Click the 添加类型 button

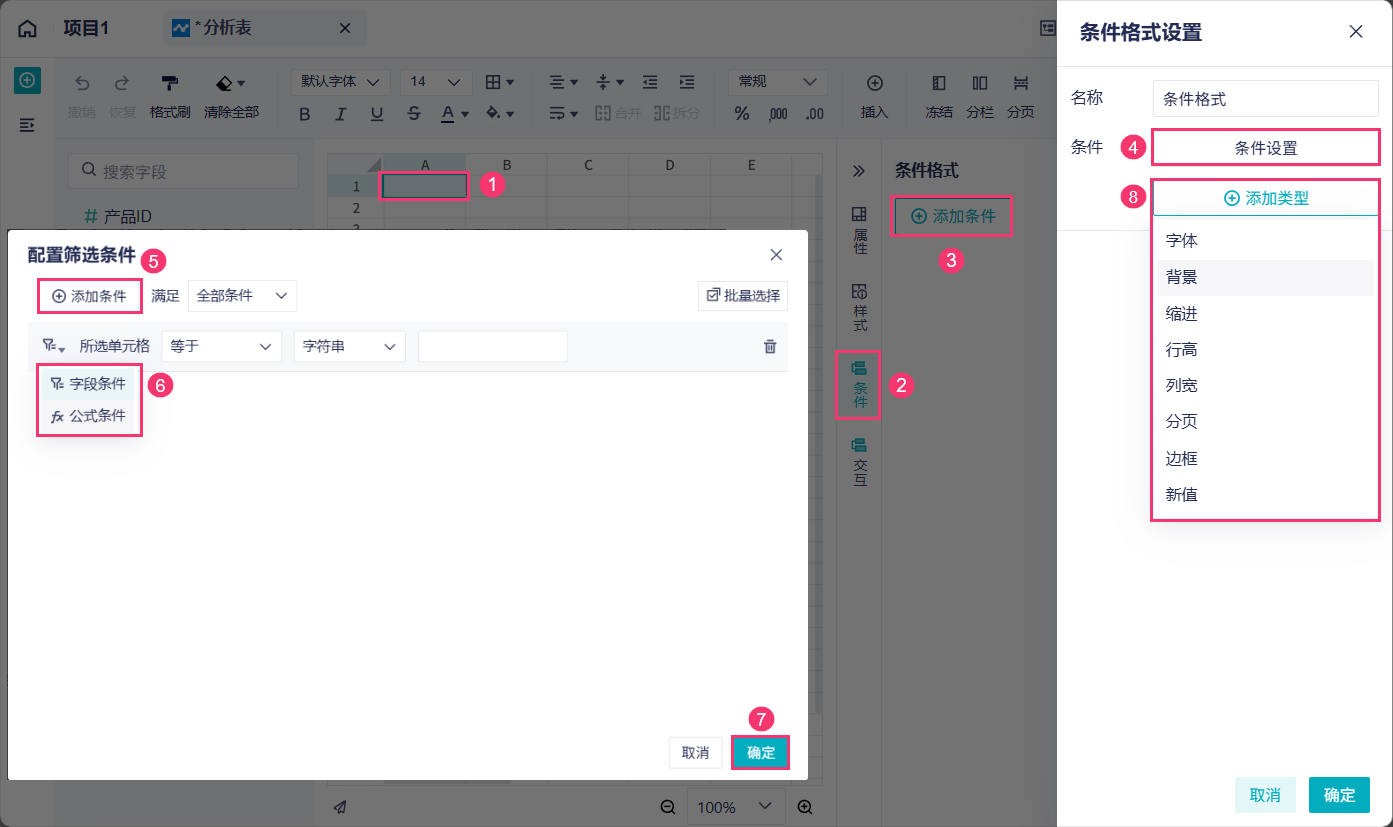1265,198
